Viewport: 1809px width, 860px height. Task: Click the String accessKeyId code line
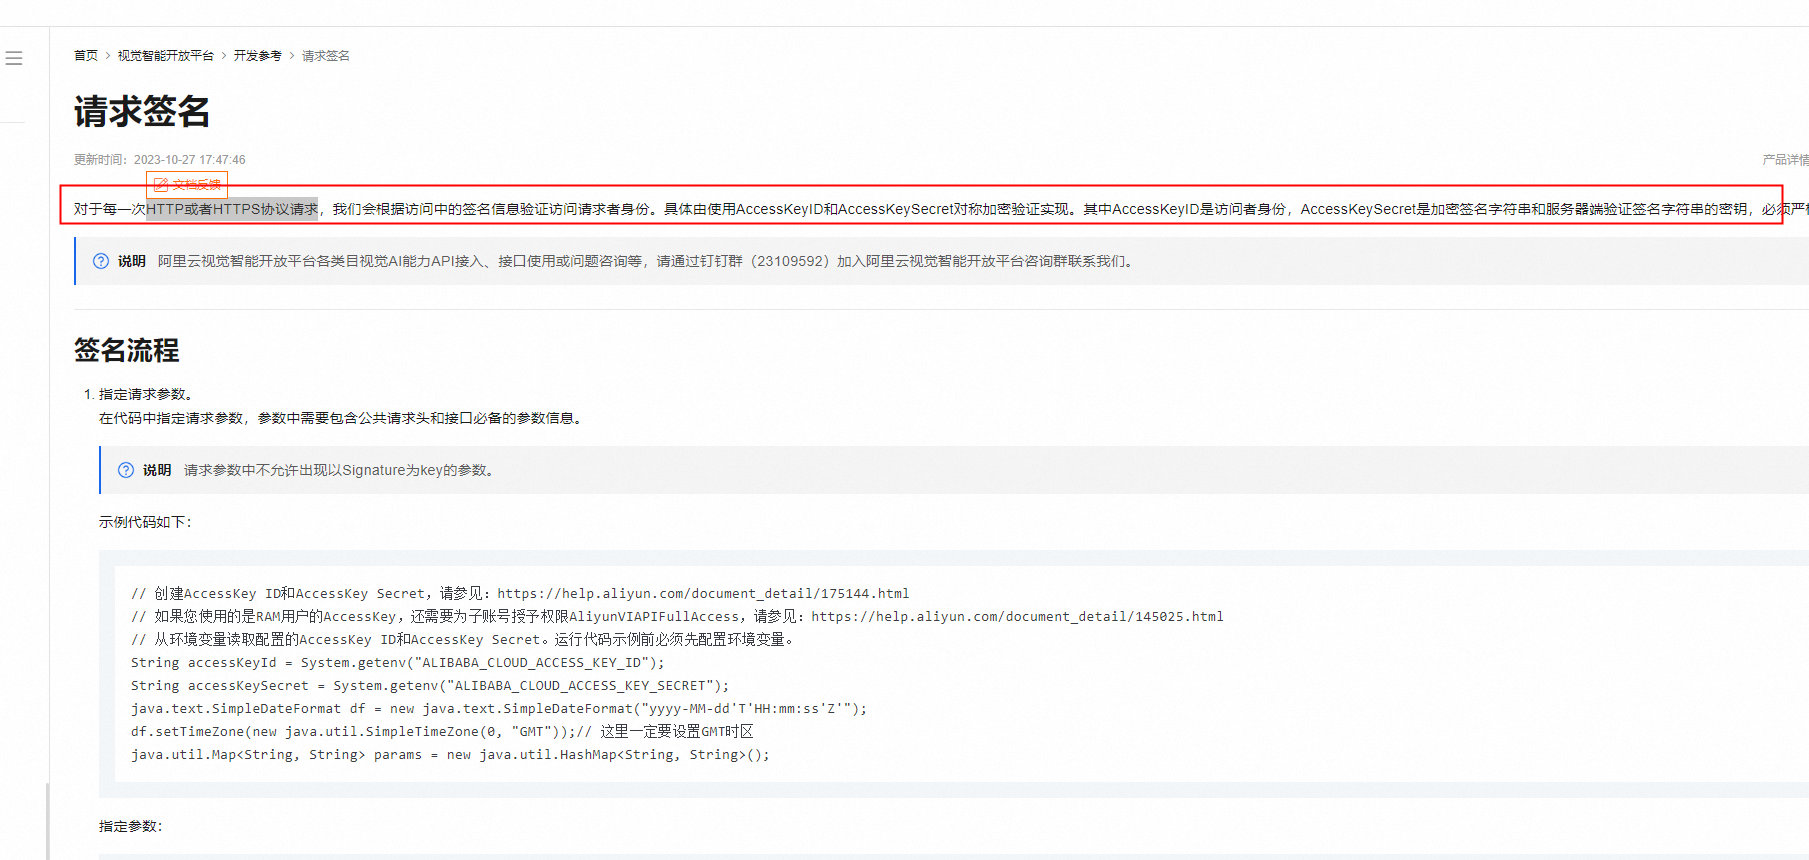point(397,663)
